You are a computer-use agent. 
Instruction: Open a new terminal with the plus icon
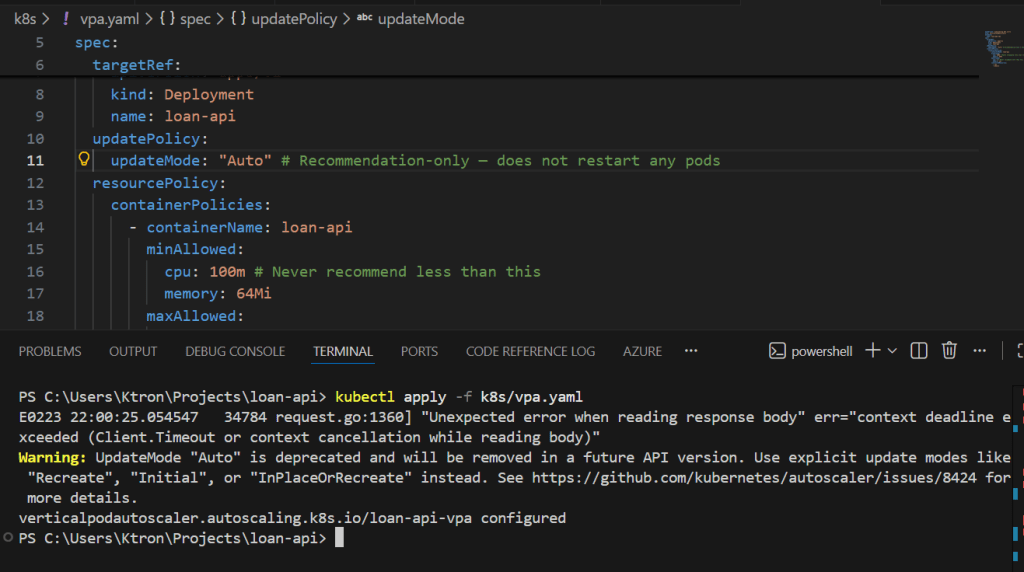pyautogui.click(x=872, y=351)
